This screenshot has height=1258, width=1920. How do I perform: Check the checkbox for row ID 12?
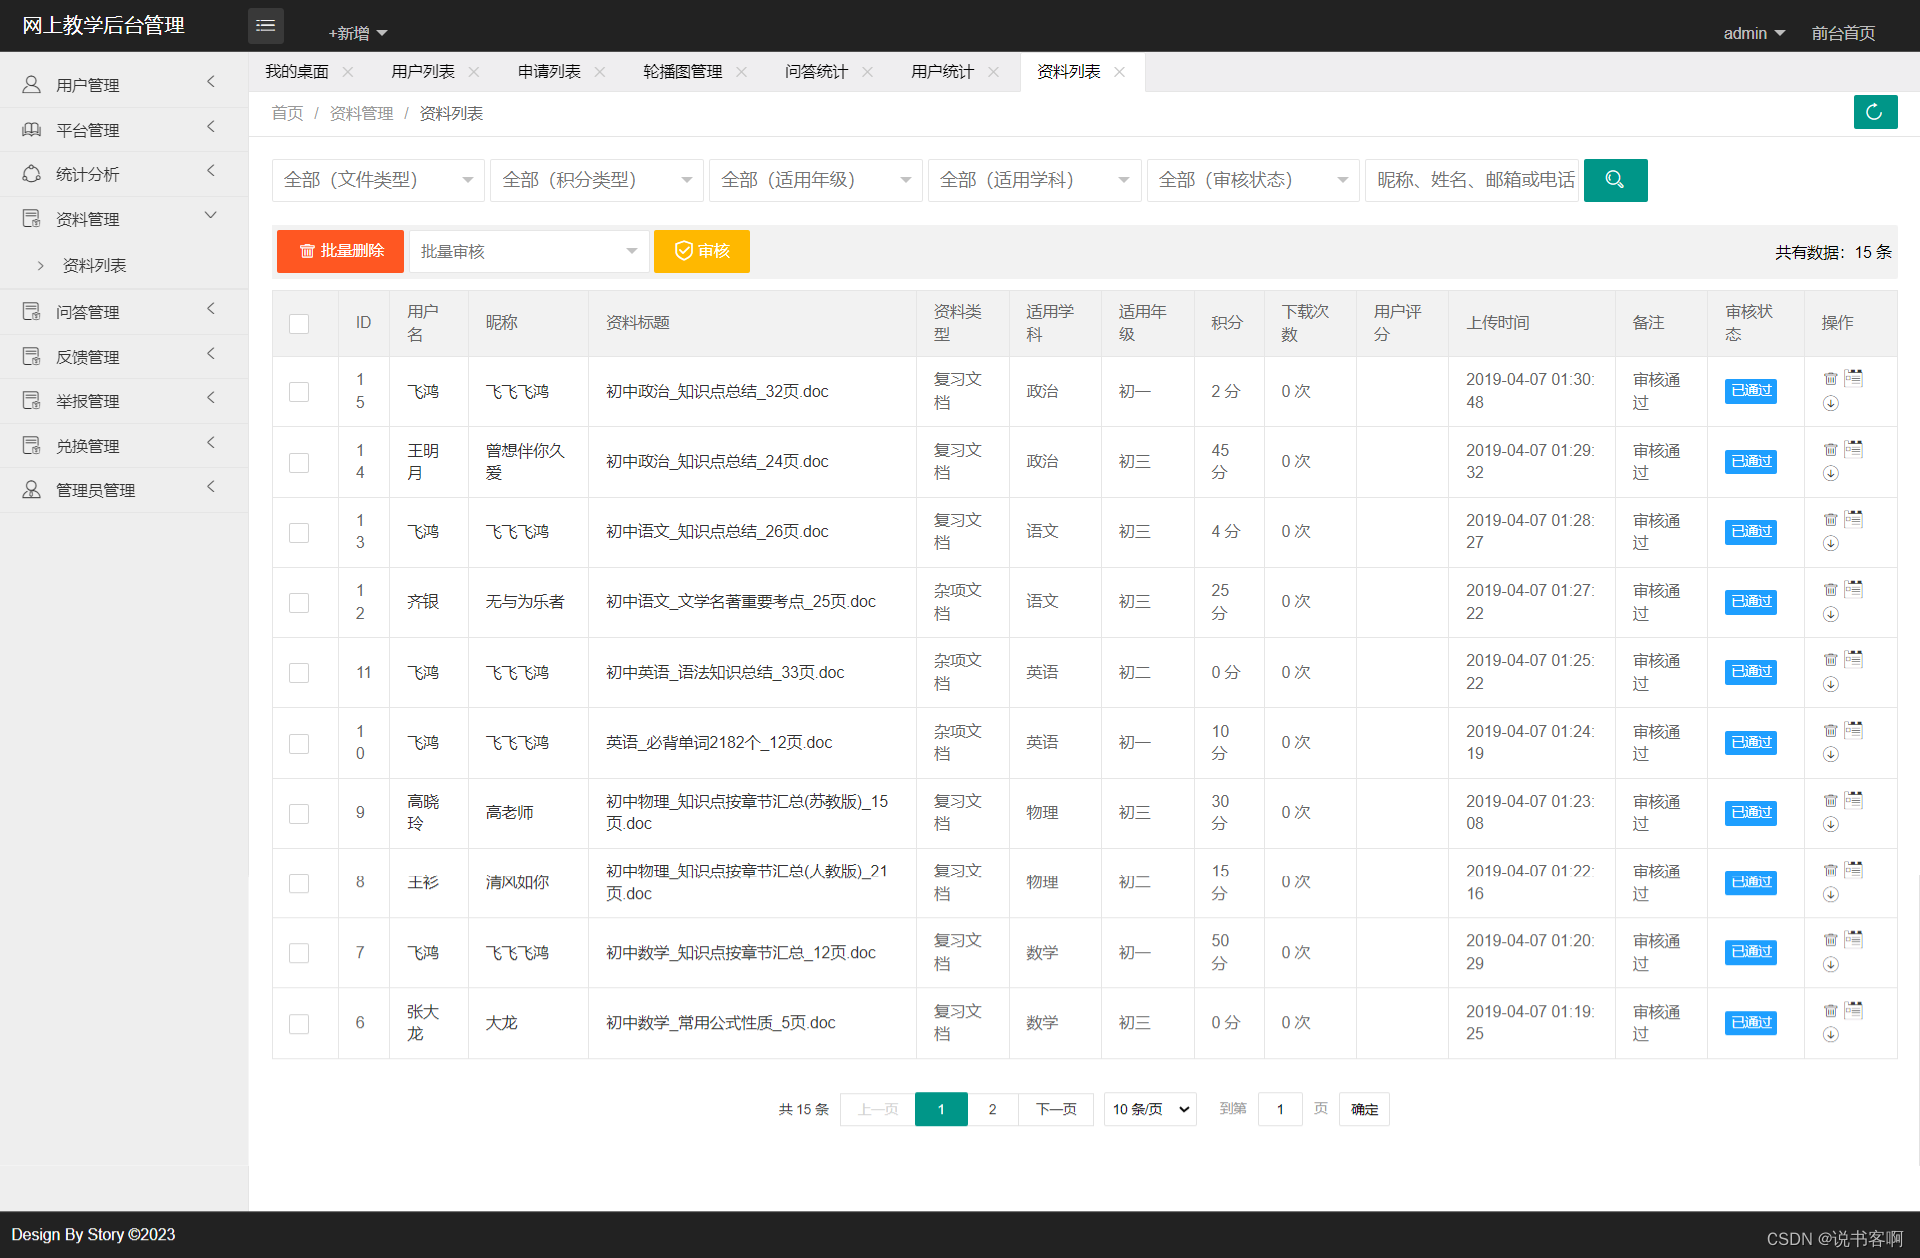(x=299, y=602)
